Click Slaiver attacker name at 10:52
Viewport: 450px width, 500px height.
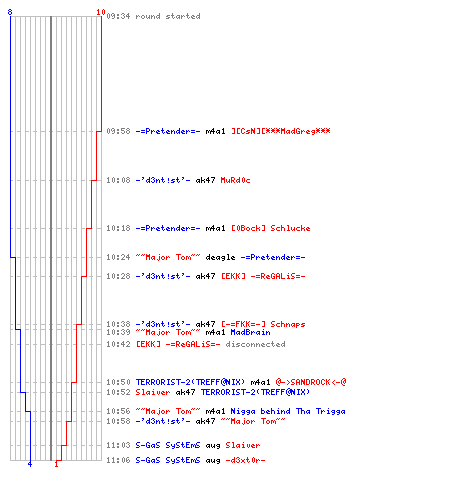(x=153, y=392)
